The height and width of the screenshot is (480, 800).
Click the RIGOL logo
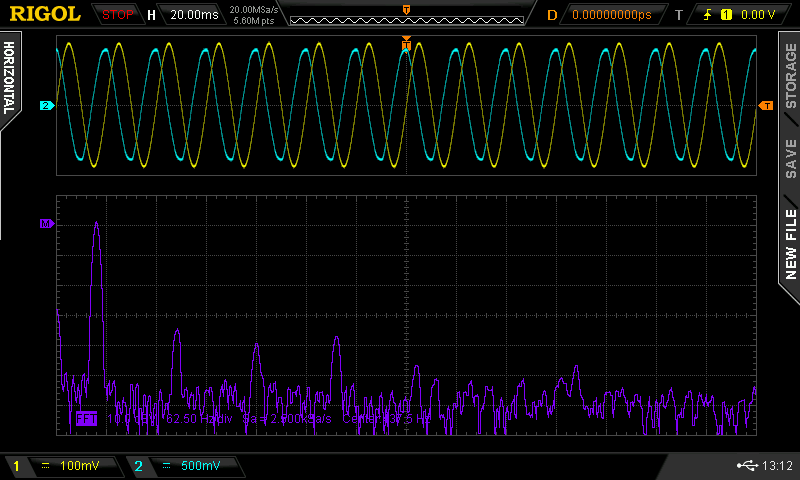45,14
